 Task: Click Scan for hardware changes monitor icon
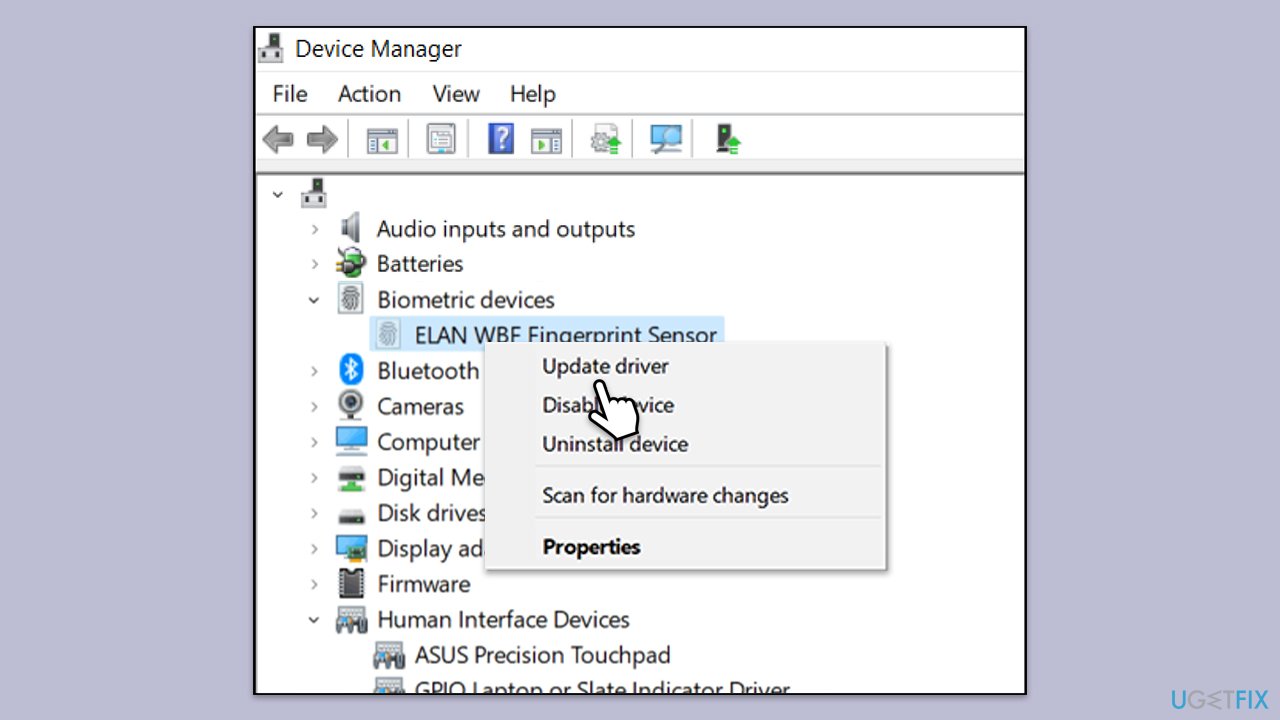click(665, 139)
